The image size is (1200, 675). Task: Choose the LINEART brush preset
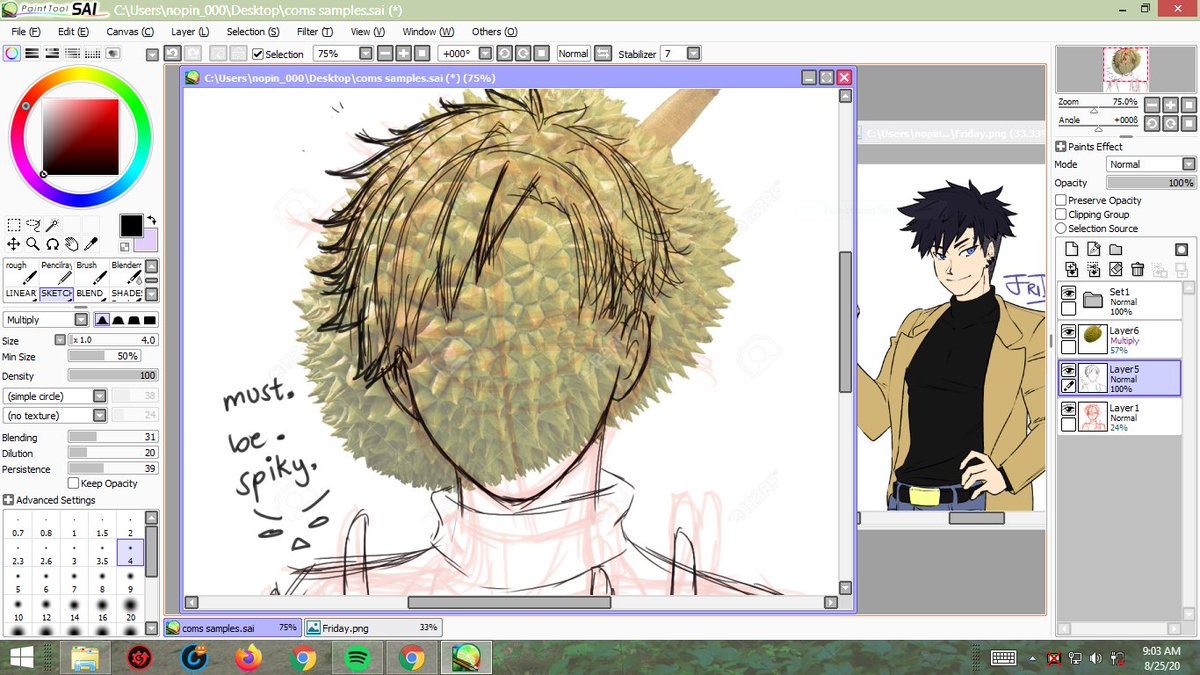(20, 294)
